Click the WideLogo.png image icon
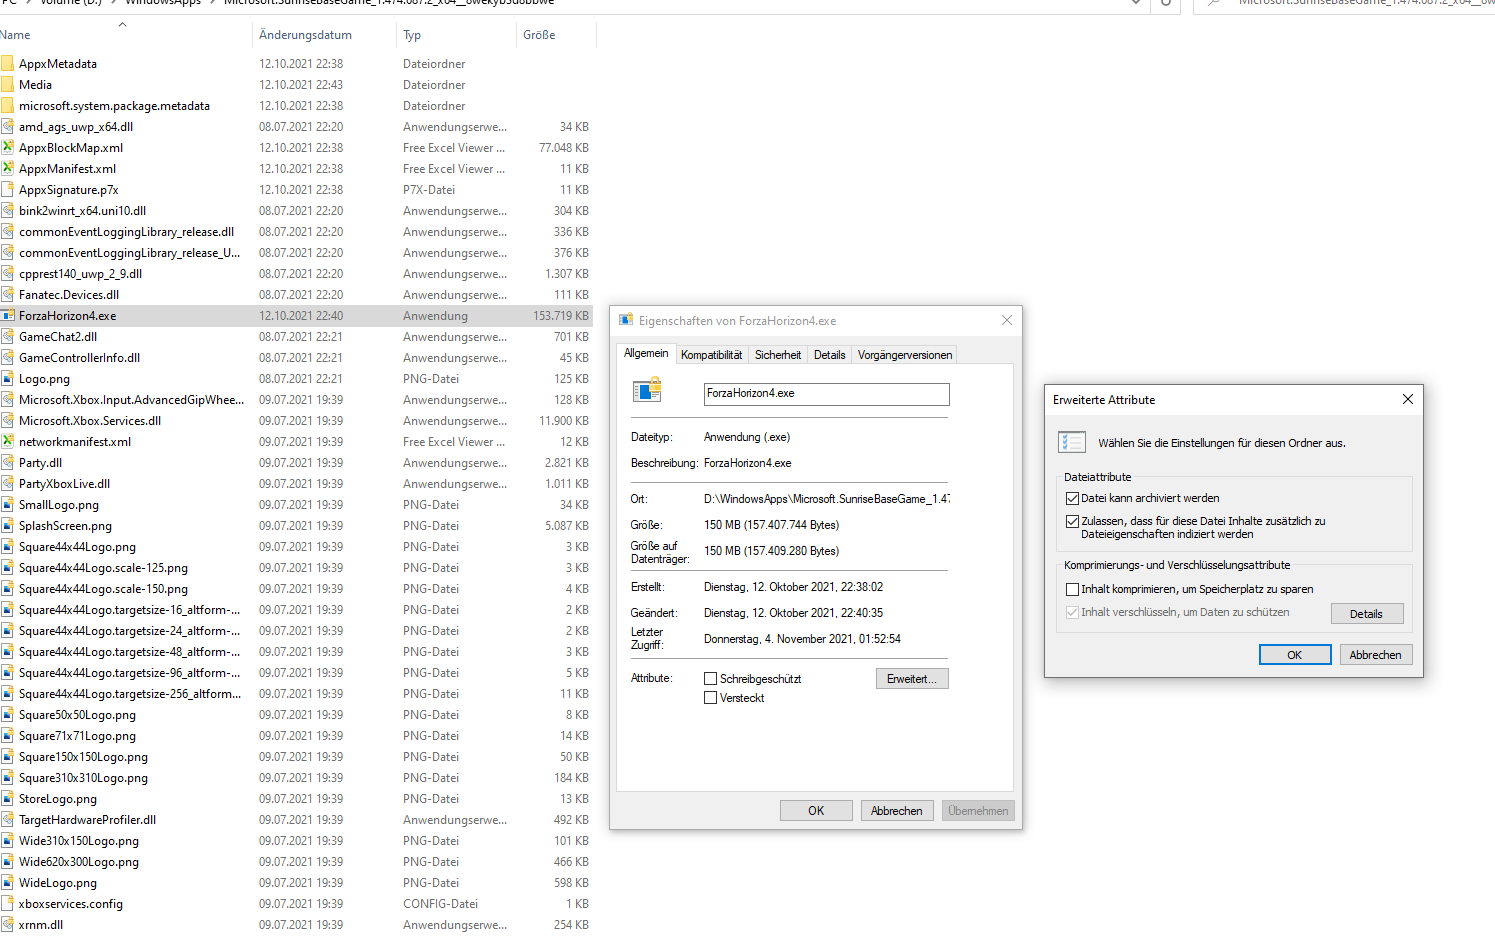This screenshot has width=1495, height=945. point(8,883)
